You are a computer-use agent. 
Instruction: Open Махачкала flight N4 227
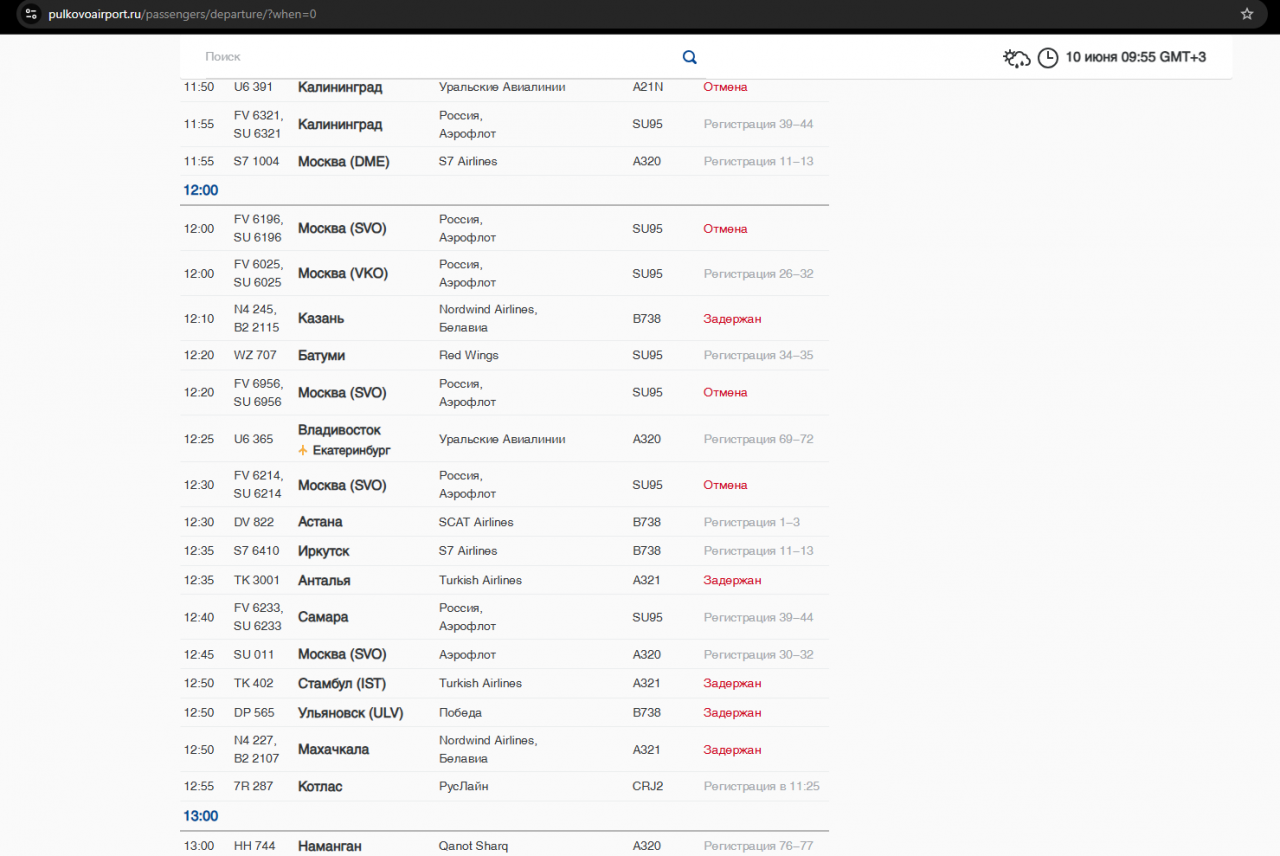(x=504, y=749)
